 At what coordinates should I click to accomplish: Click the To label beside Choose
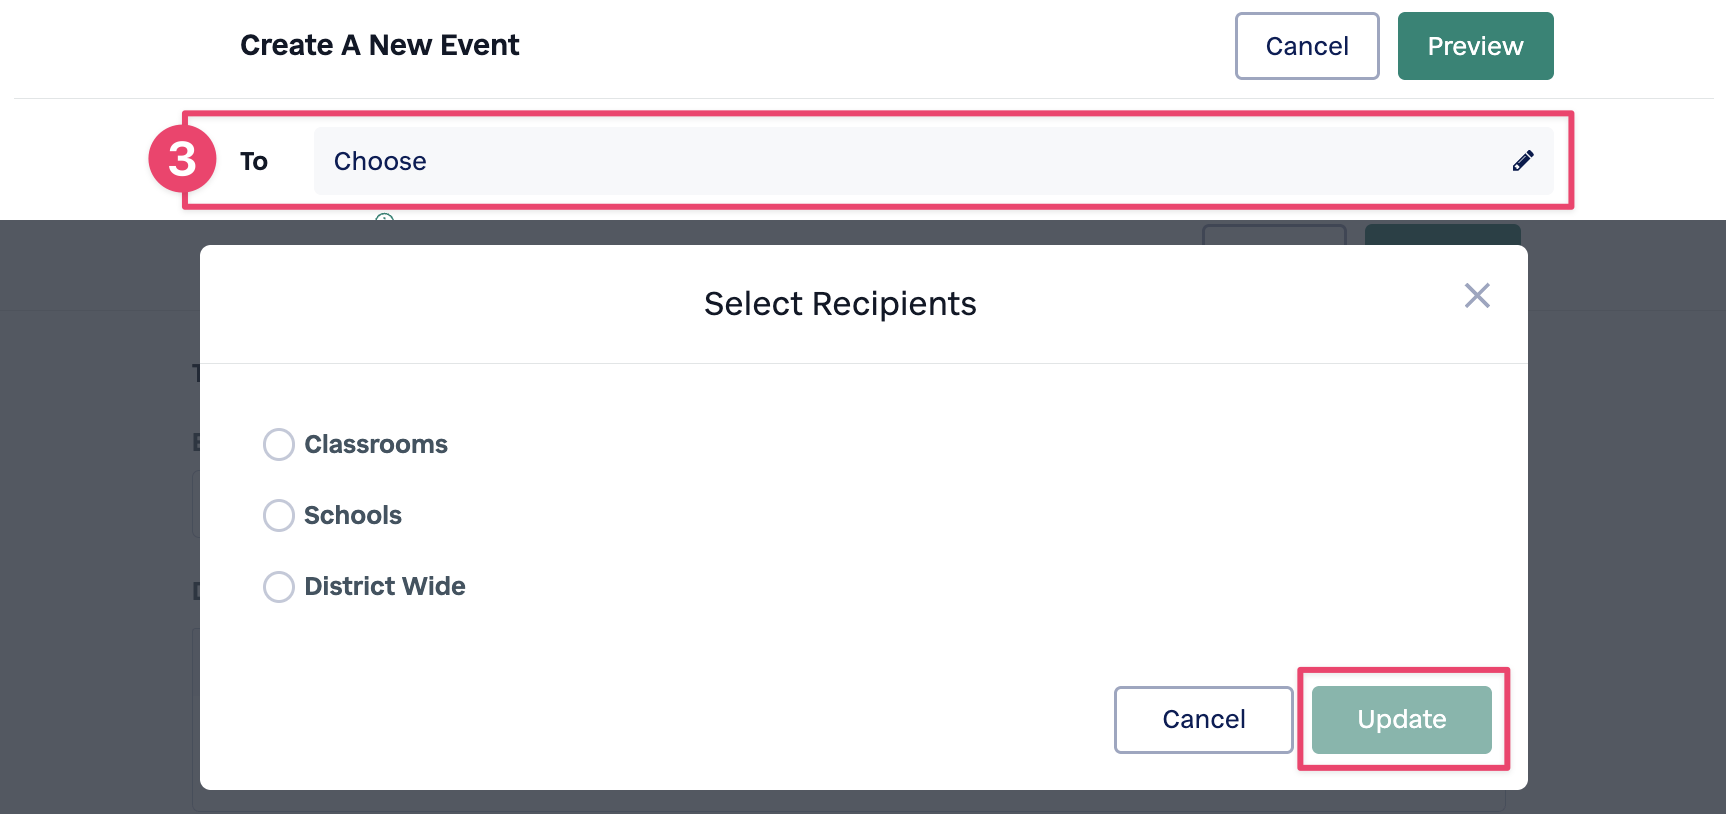coord(254,161)
